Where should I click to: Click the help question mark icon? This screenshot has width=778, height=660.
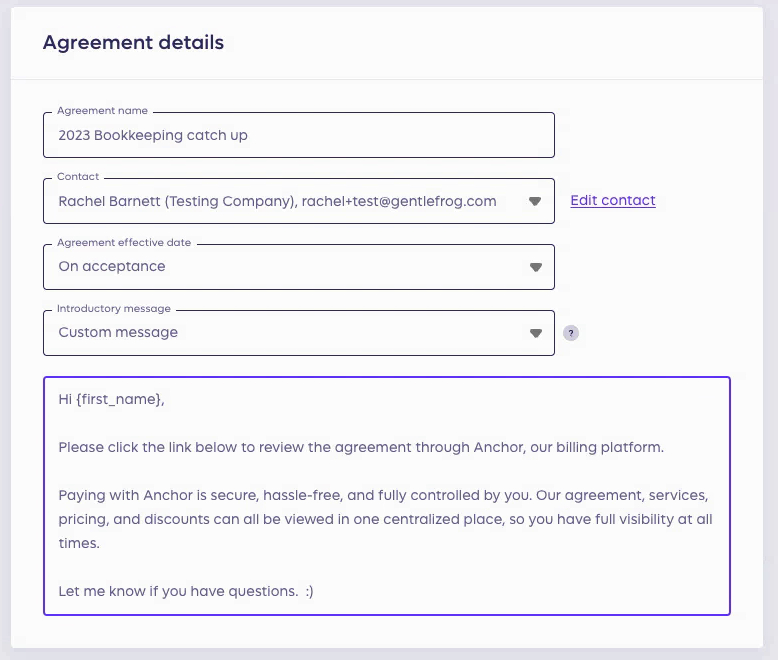tap(571, 333)
